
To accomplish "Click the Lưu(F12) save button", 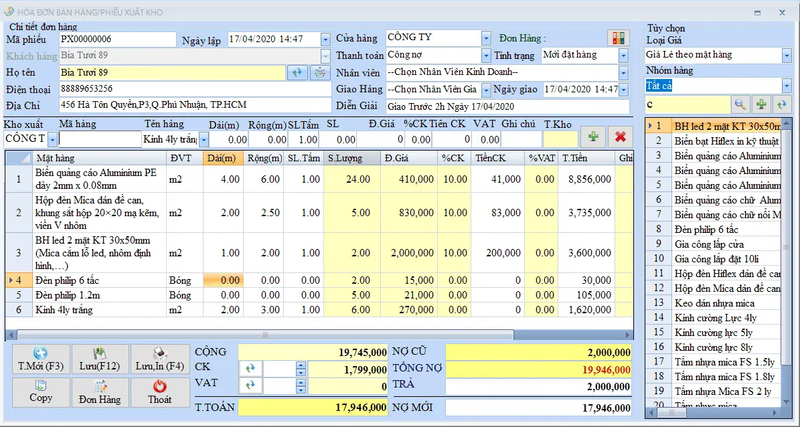I will pyautogui.click(x=98, y=359).
